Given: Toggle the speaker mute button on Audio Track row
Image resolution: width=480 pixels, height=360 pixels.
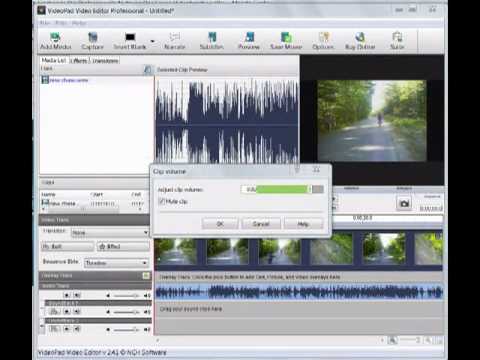Looking at the screenshot, I should 77,295.
